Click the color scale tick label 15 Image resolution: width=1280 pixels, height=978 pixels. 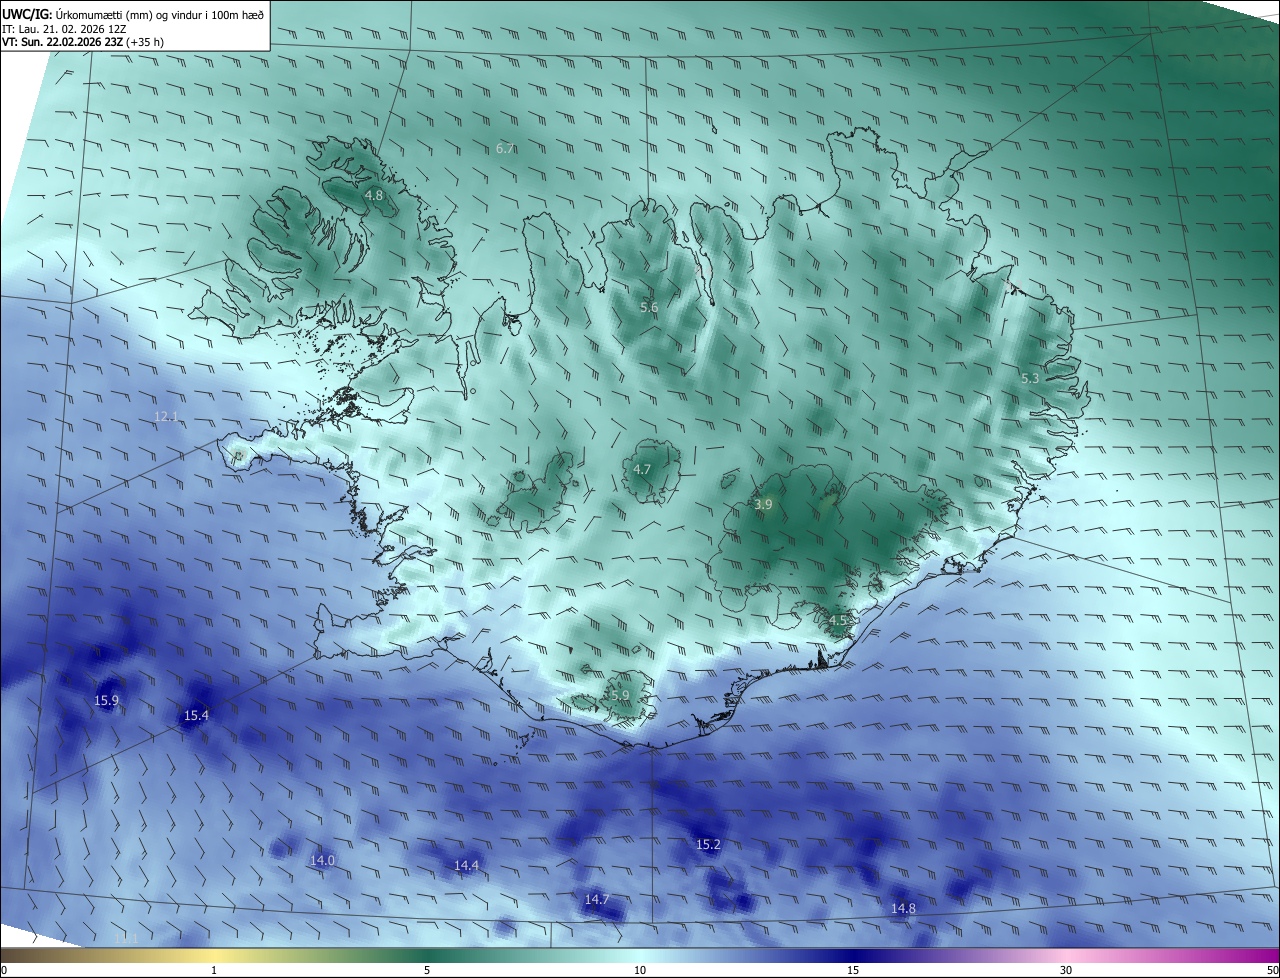[x=853, y=970]
